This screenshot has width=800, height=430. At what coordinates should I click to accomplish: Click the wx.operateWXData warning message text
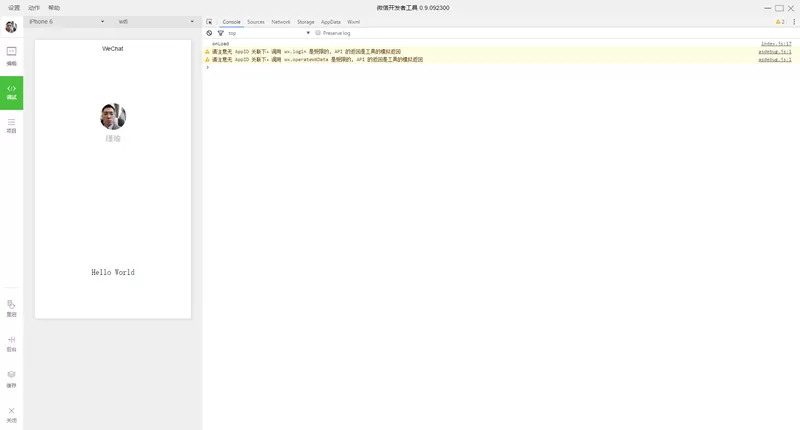tap(317, 60)
